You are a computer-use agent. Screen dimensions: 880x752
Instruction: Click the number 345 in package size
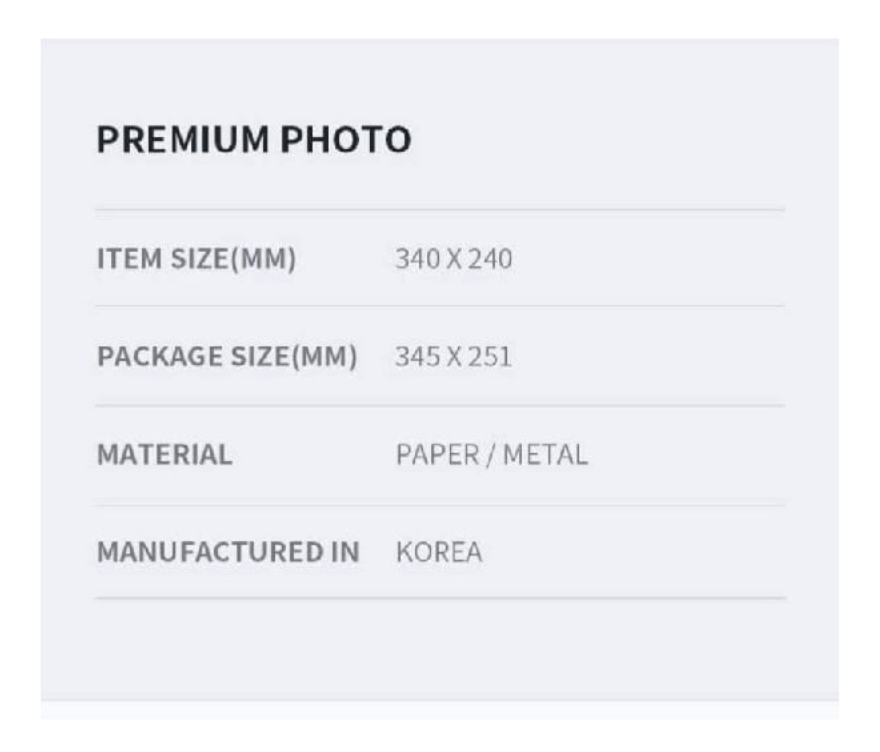[x=415, y=357]
